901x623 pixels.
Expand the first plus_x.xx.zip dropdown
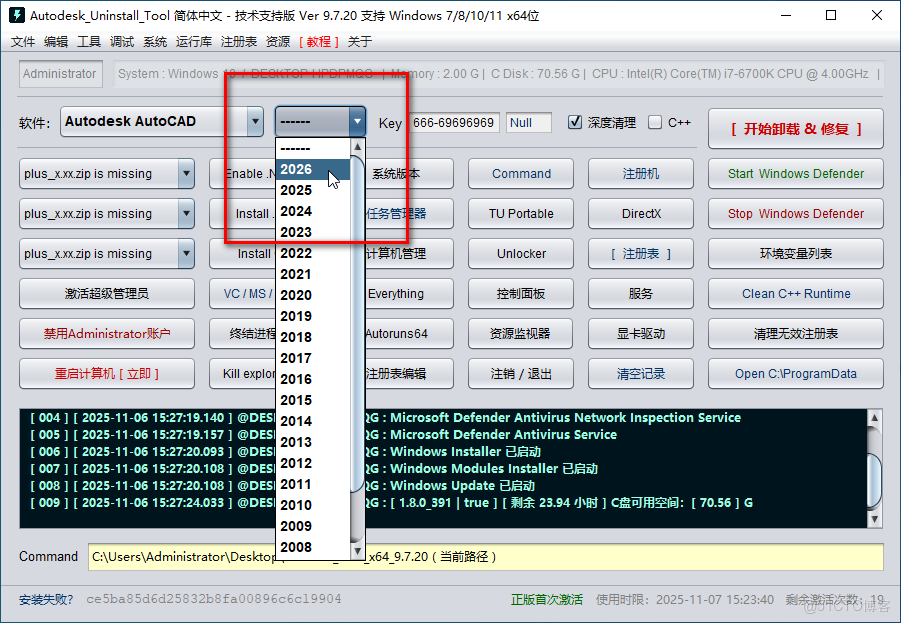pyautogui.click(x=185, y=173)
